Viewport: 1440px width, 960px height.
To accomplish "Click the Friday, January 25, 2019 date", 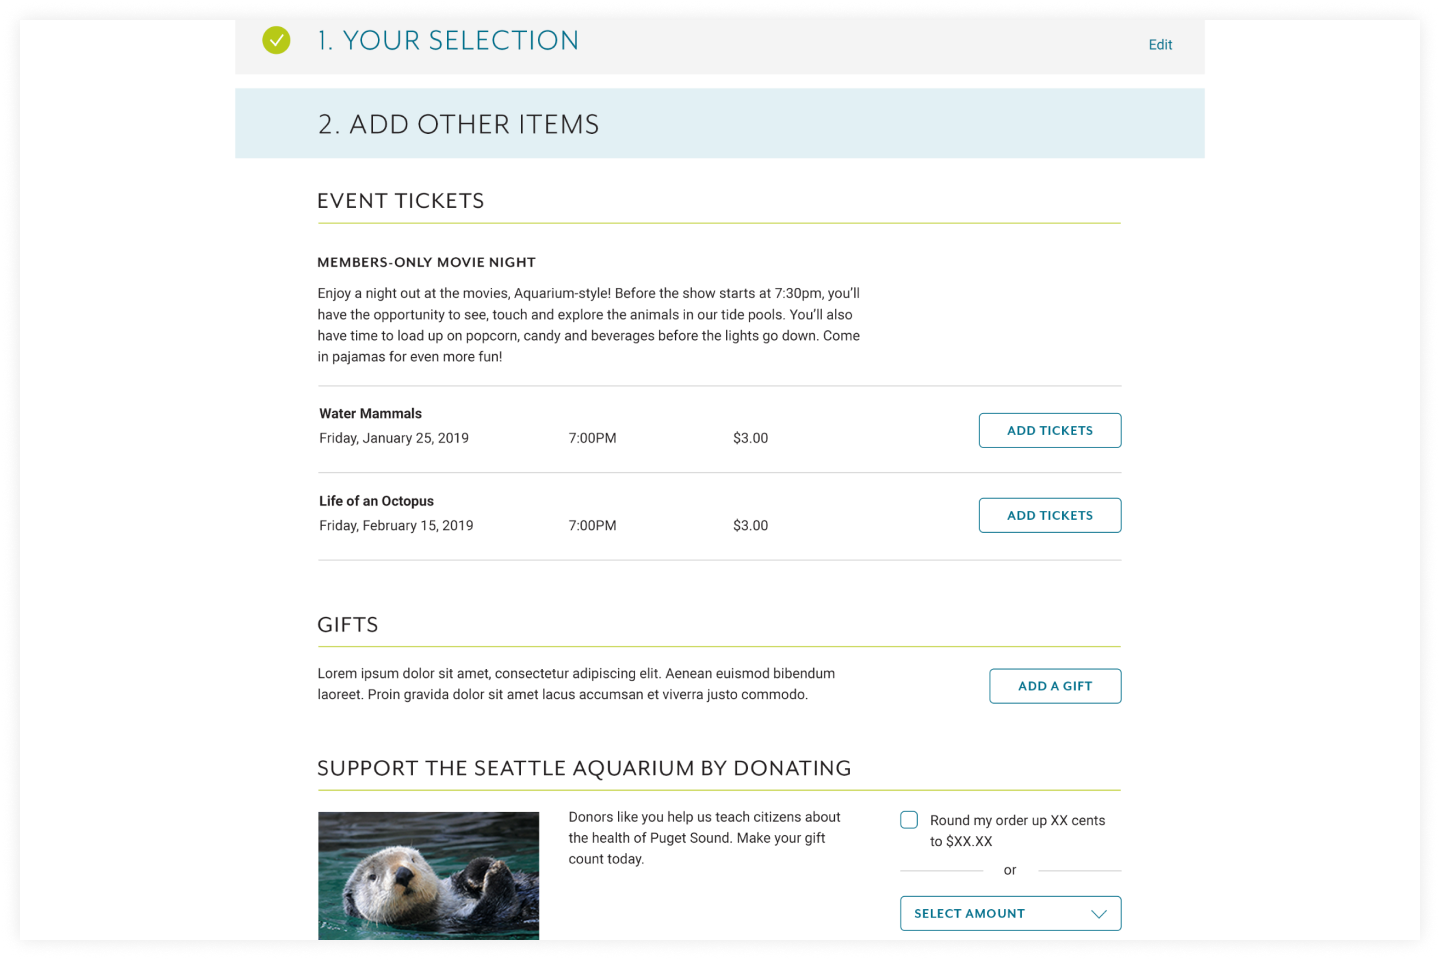I will [x=394, y=438].
